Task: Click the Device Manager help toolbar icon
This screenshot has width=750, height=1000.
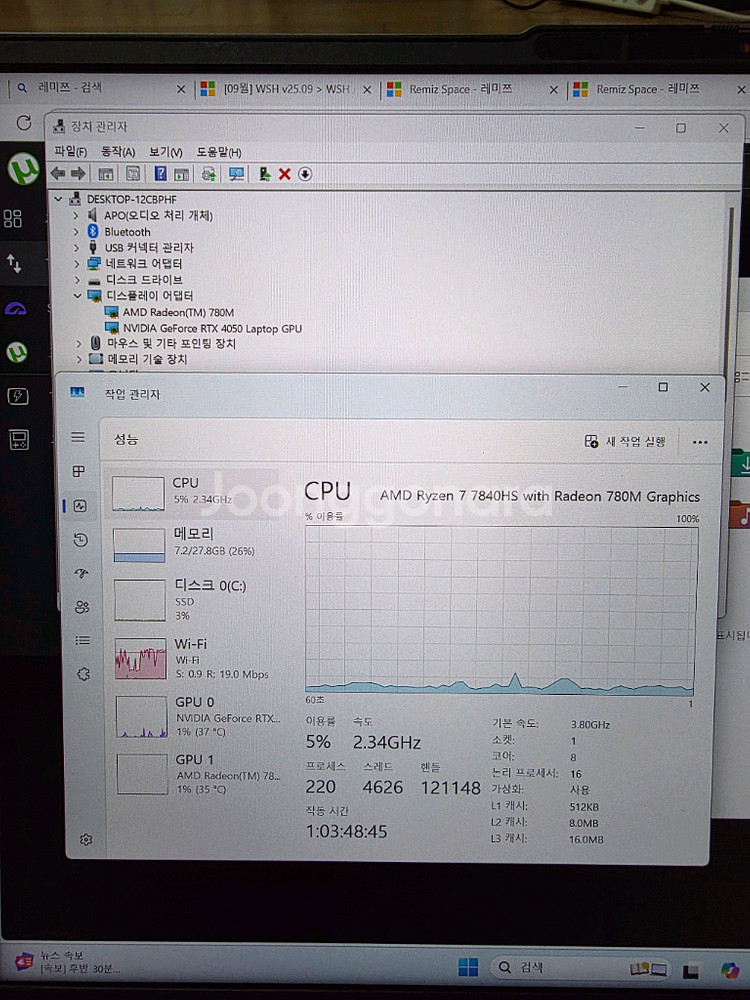Action: point(159,174)
